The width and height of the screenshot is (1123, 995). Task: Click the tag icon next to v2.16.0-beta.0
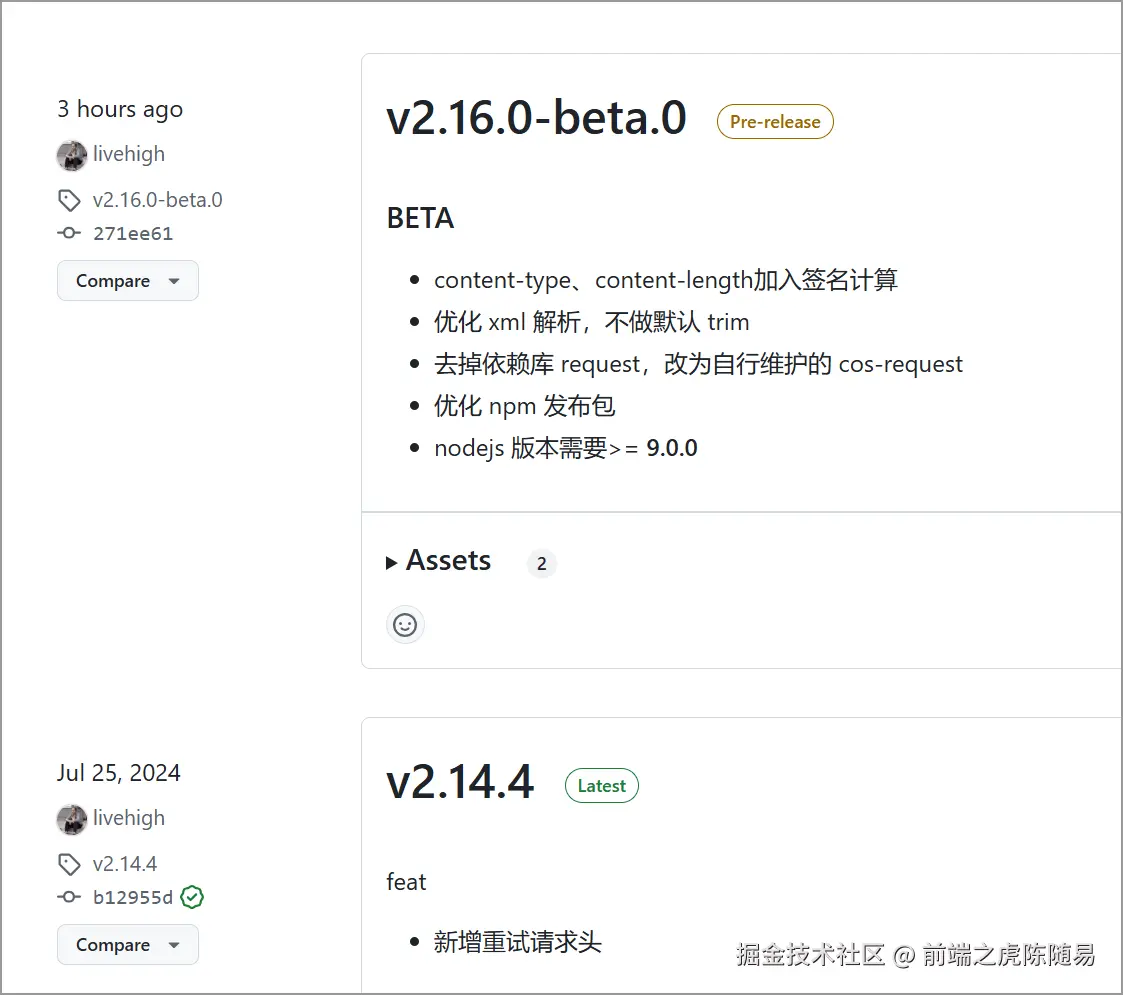[x=69, y=201]
